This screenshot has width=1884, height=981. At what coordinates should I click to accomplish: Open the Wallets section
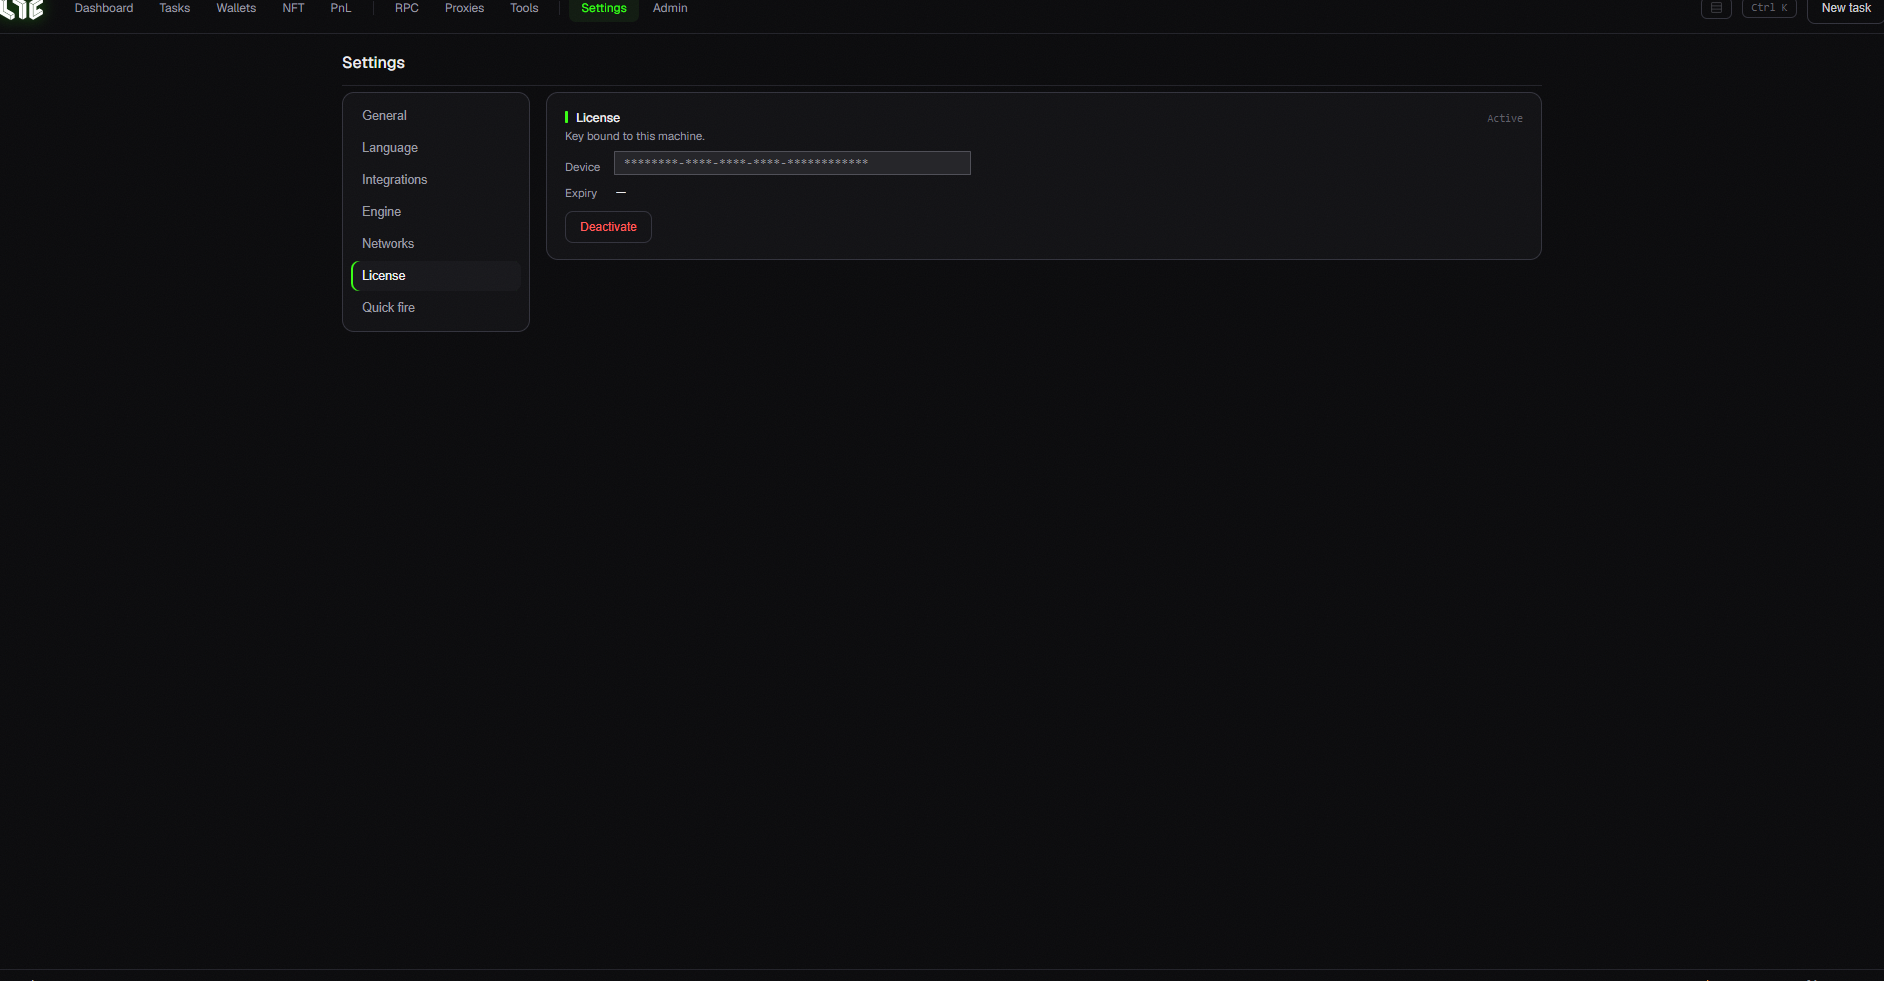pos(236,8)
